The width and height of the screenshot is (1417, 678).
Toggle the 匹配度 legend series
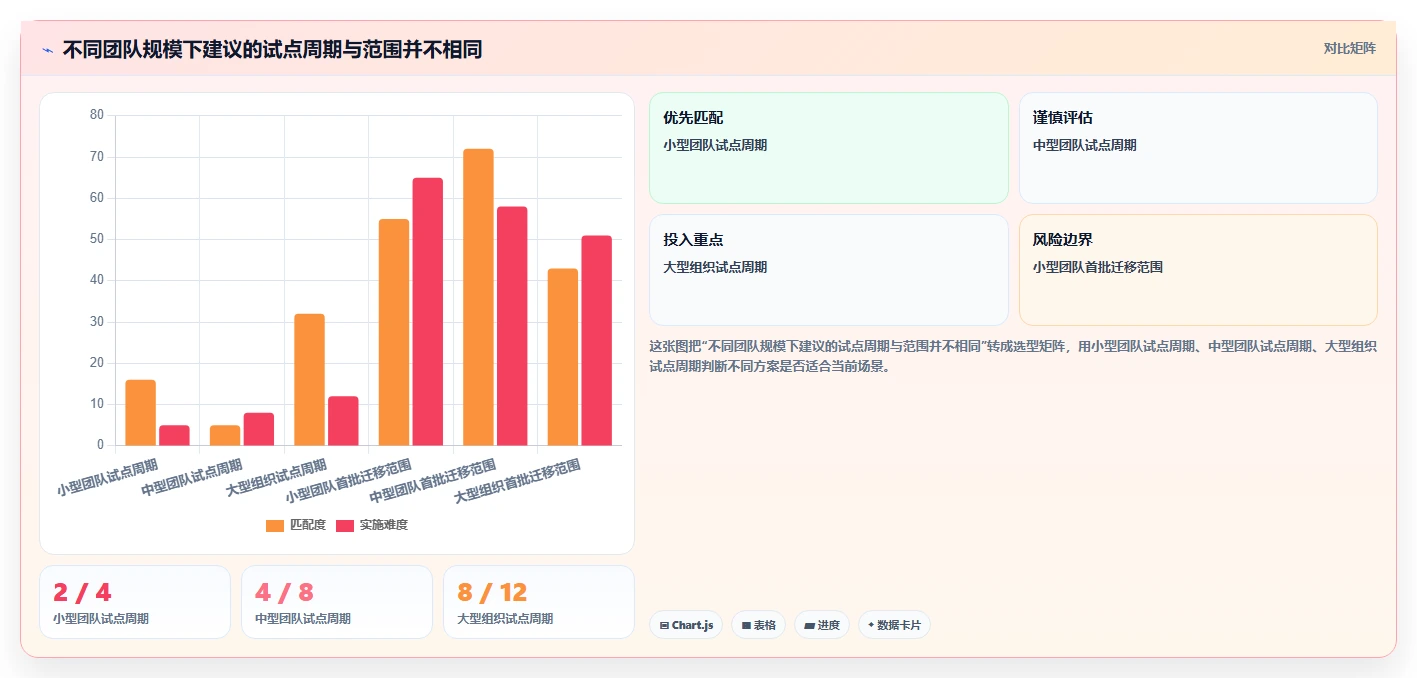pos(296,525)
